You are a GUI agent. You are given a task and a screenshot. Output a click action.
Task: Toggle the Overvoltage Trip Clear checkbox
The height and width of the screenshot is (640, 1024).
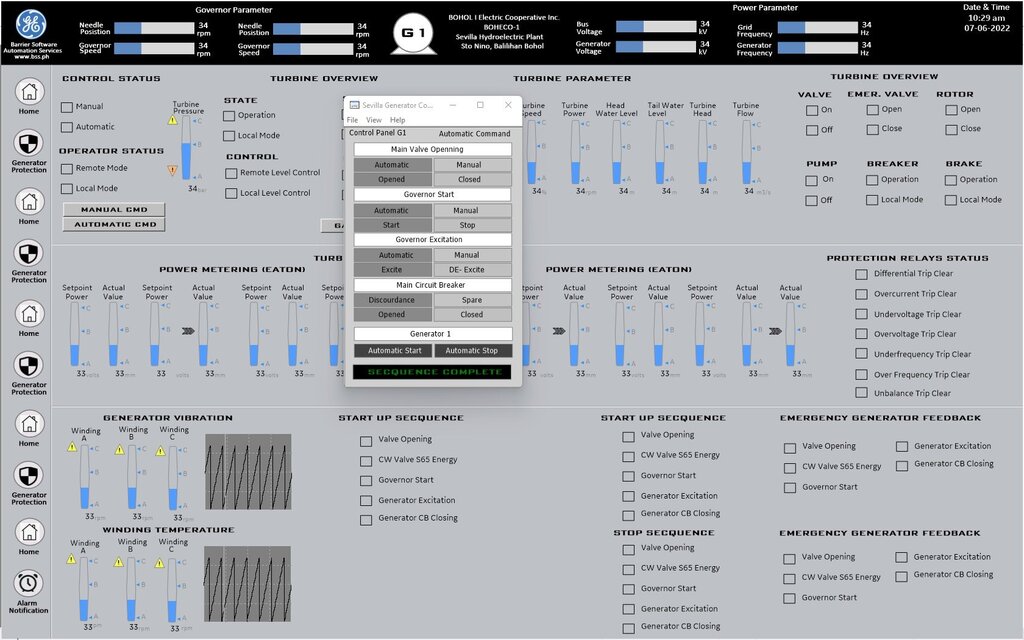861,334
